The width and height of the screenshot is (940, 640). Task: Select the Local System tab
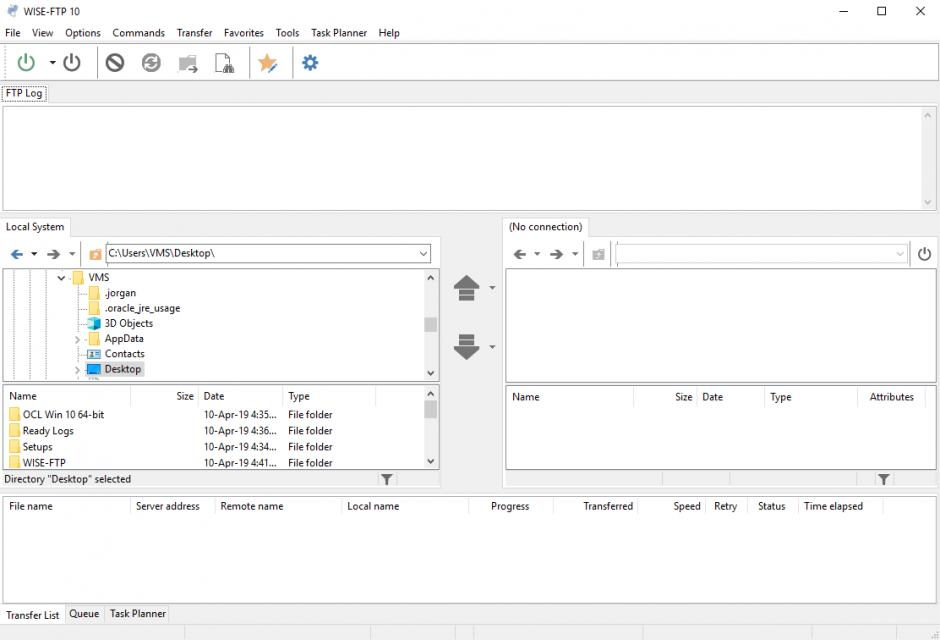(x=35, y=227)
